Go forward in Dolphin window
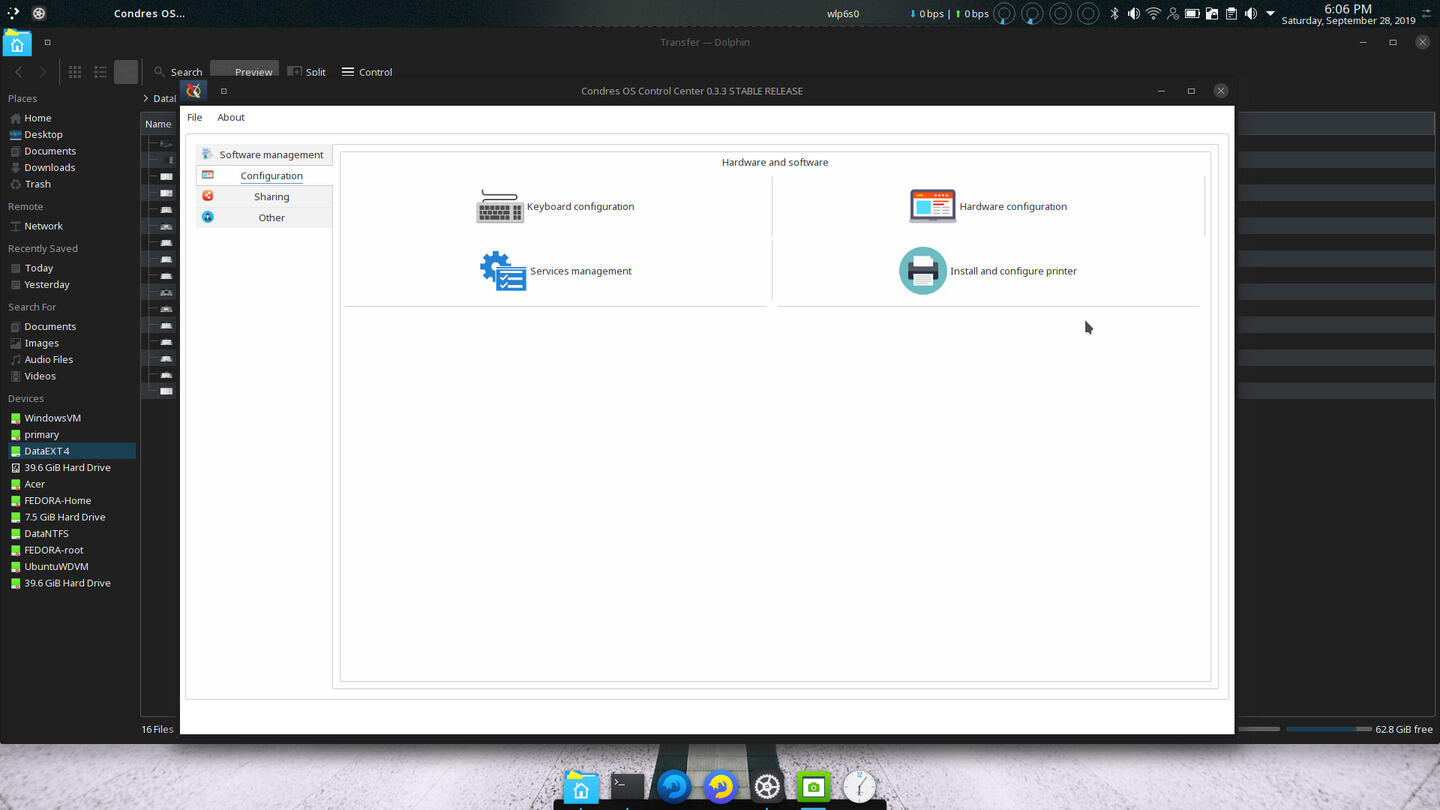 42,72
